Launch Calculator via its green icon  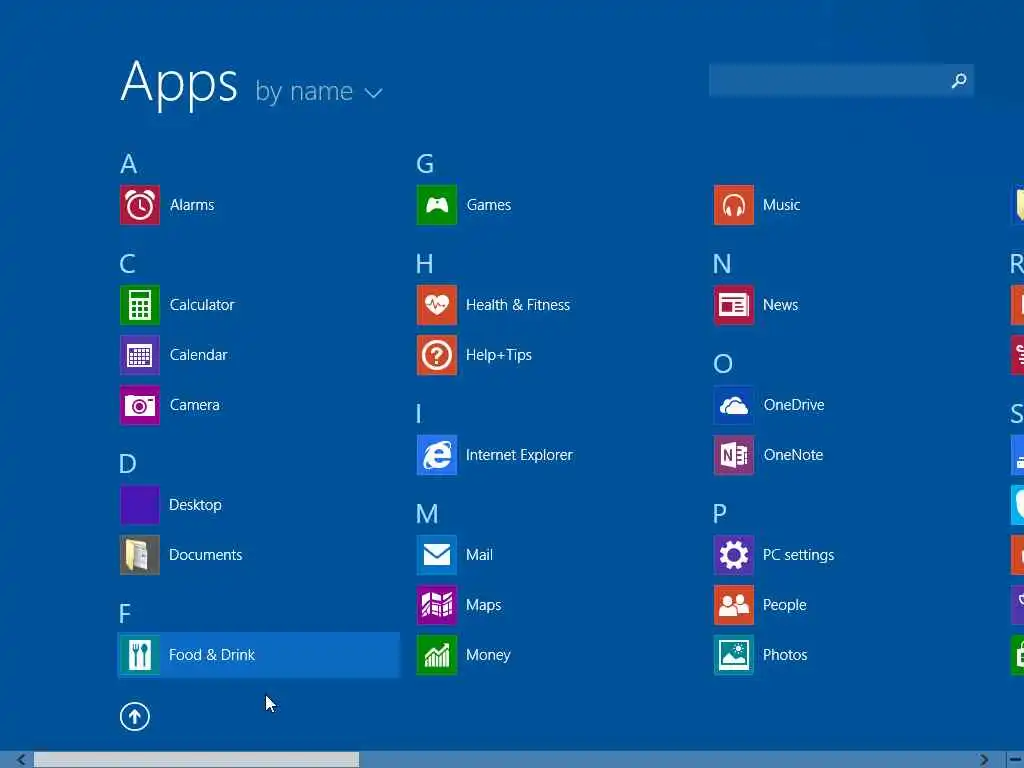140,305
